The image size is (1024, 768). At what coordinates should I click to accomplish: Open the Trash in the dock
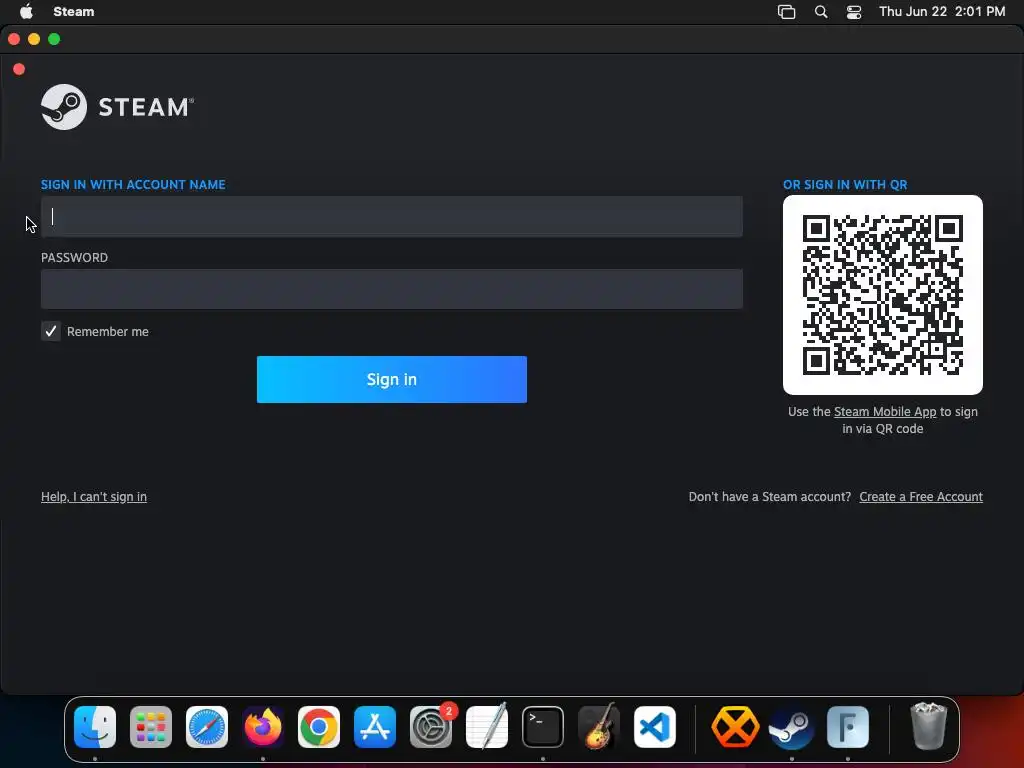tap(928, 726)
